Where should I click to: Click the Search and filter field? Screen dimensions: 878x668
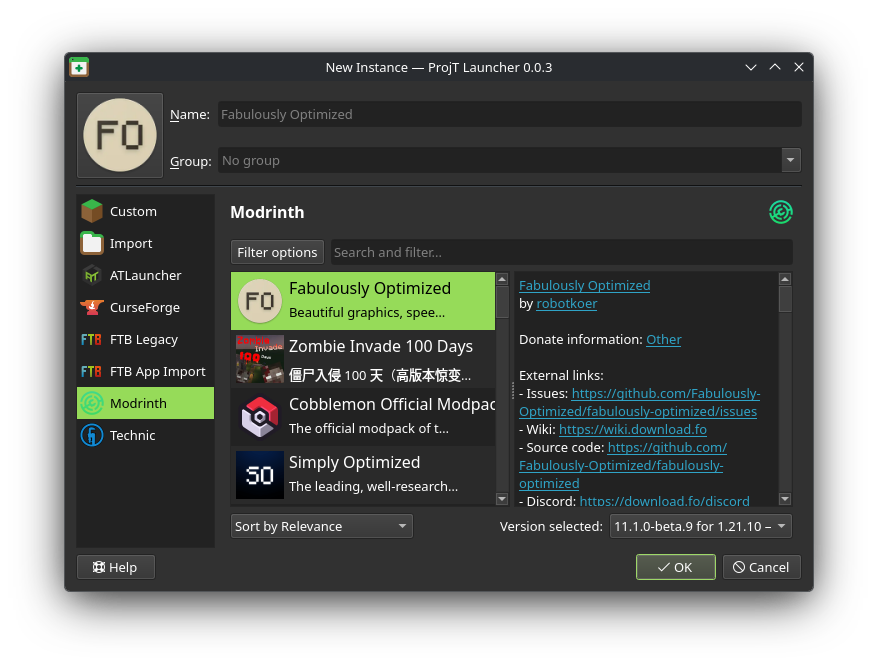point(560,251)
